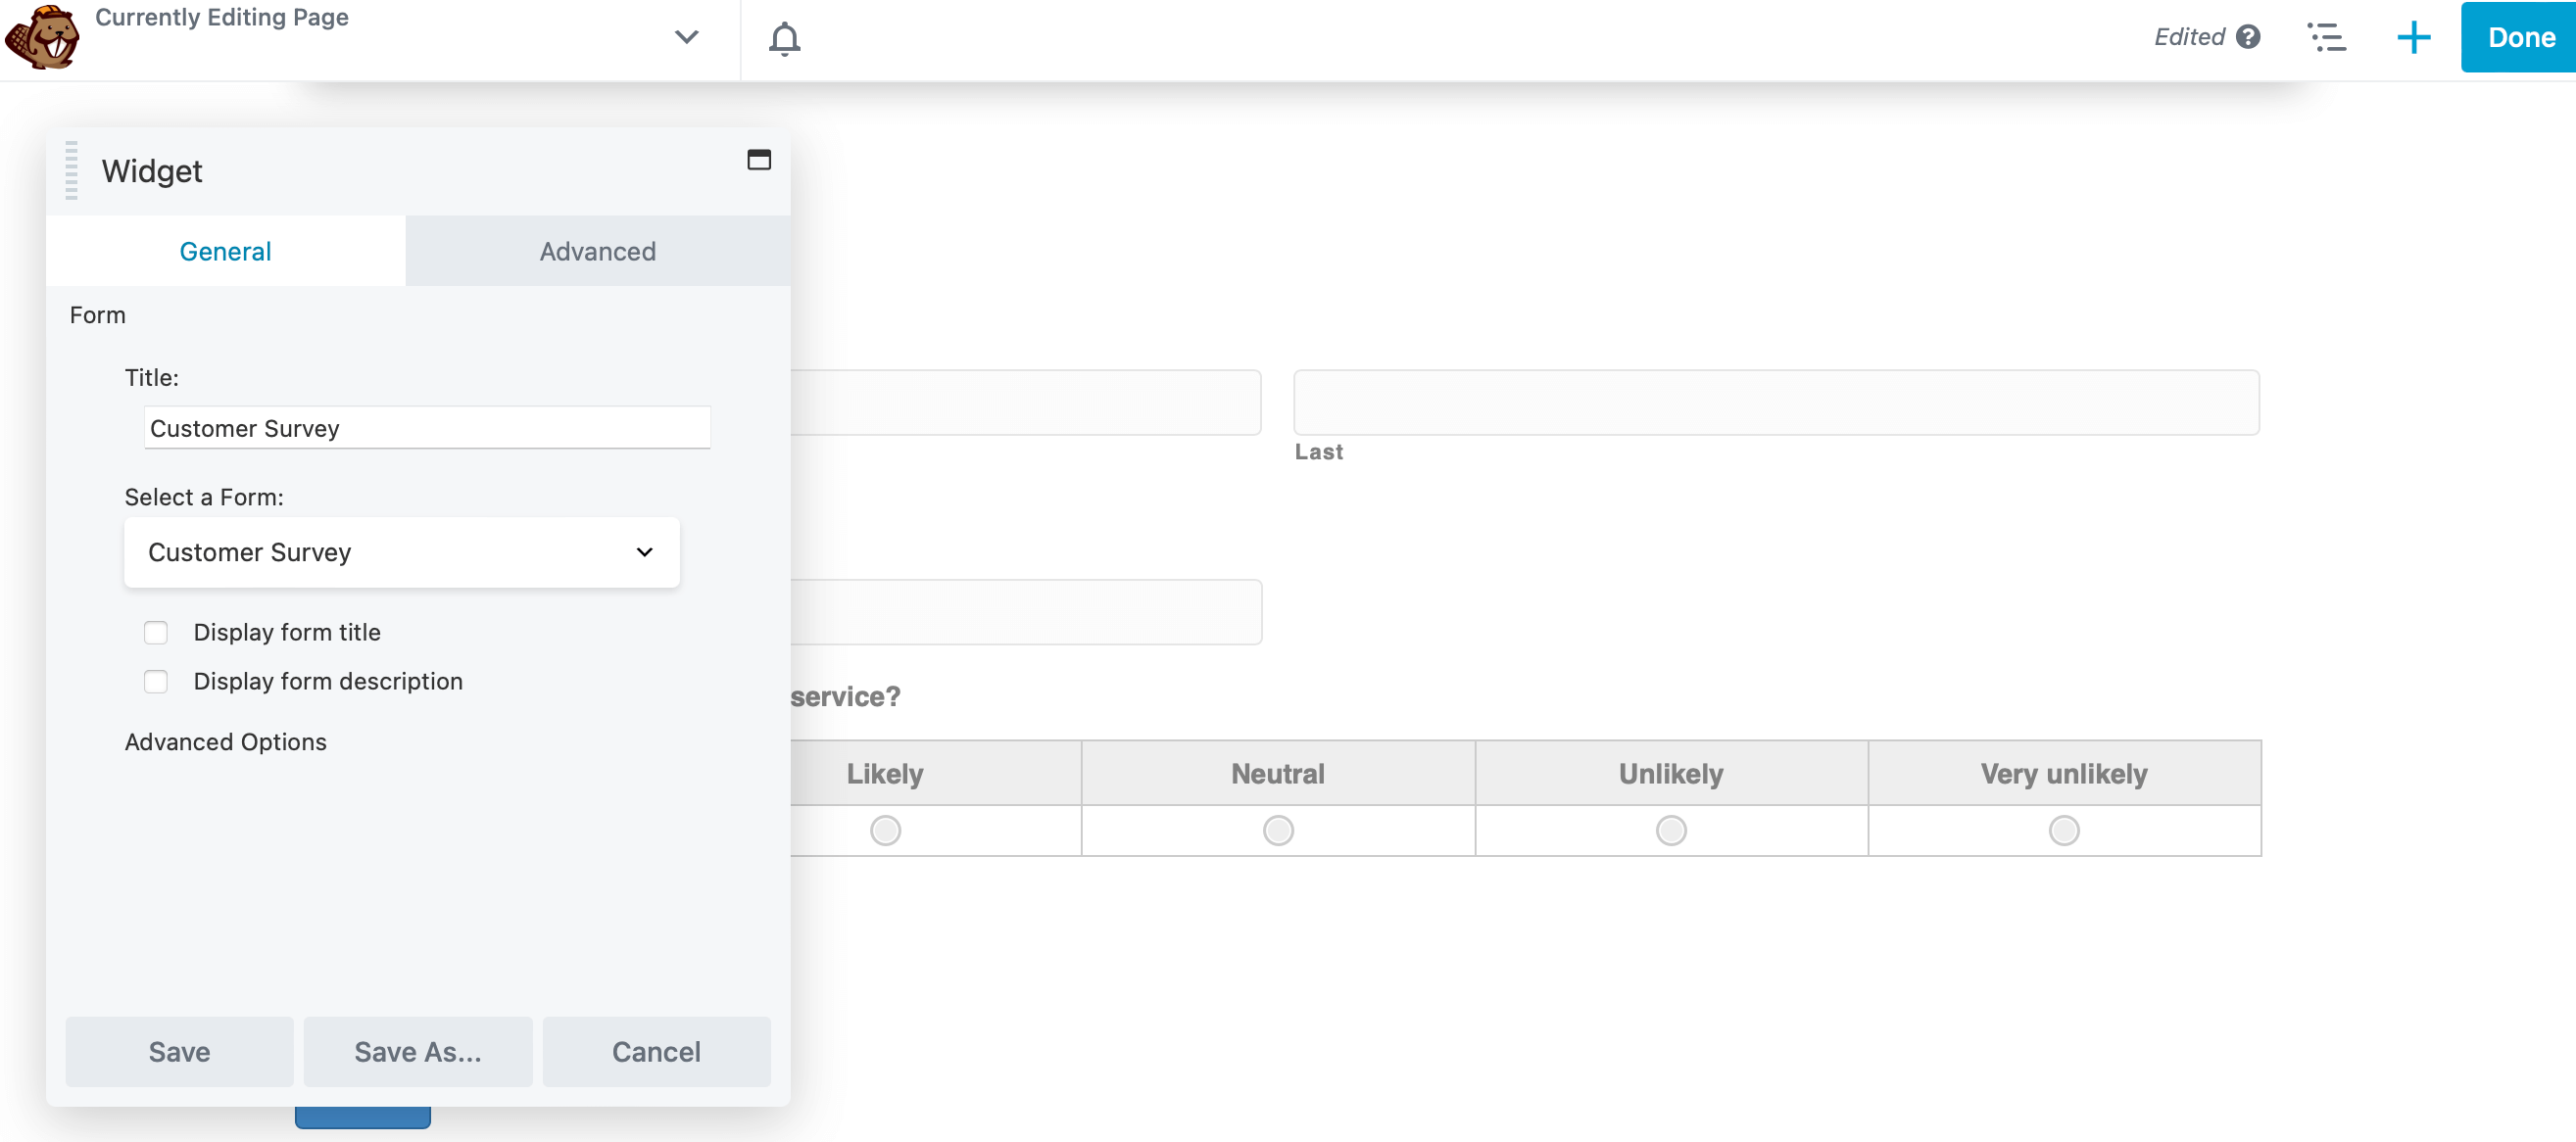Enable Display form title checkbox

click(x=156, y=632)
